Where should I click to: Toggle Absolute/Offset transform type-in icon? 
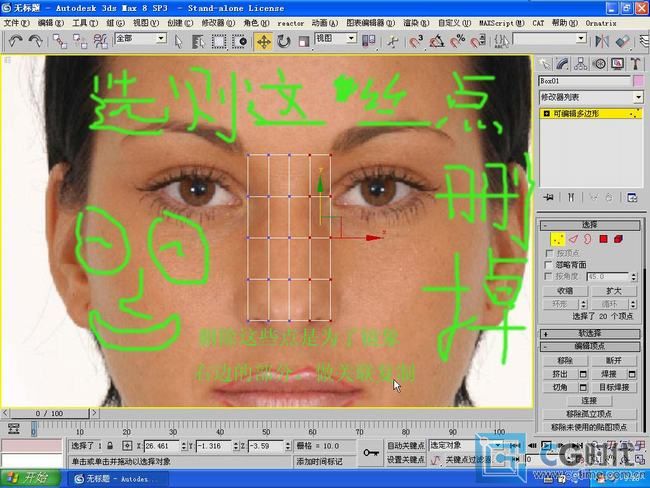127,446
